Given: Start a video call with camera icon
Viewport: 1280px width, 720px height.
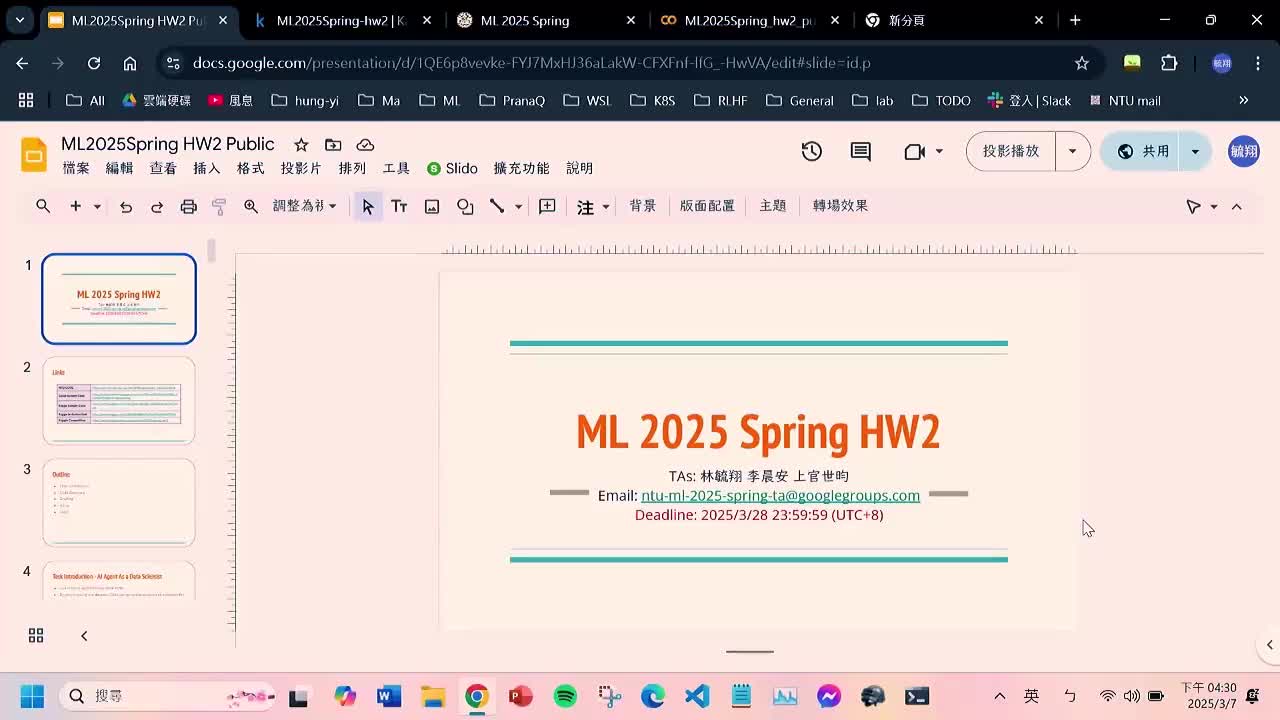Looking at the screenshot, I should pos(914,151).
